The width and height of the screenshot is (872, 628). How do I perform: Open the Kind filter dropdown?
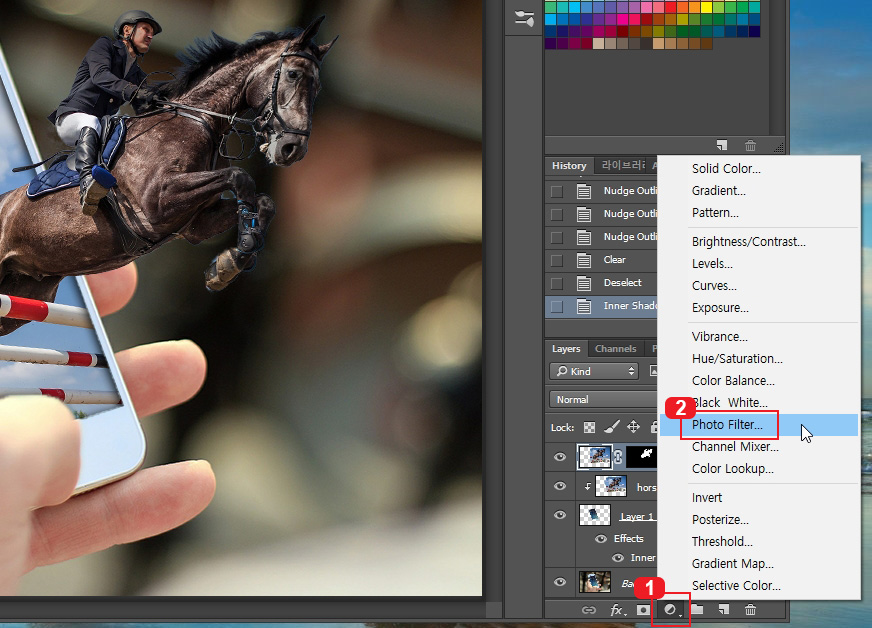(594, 371)
